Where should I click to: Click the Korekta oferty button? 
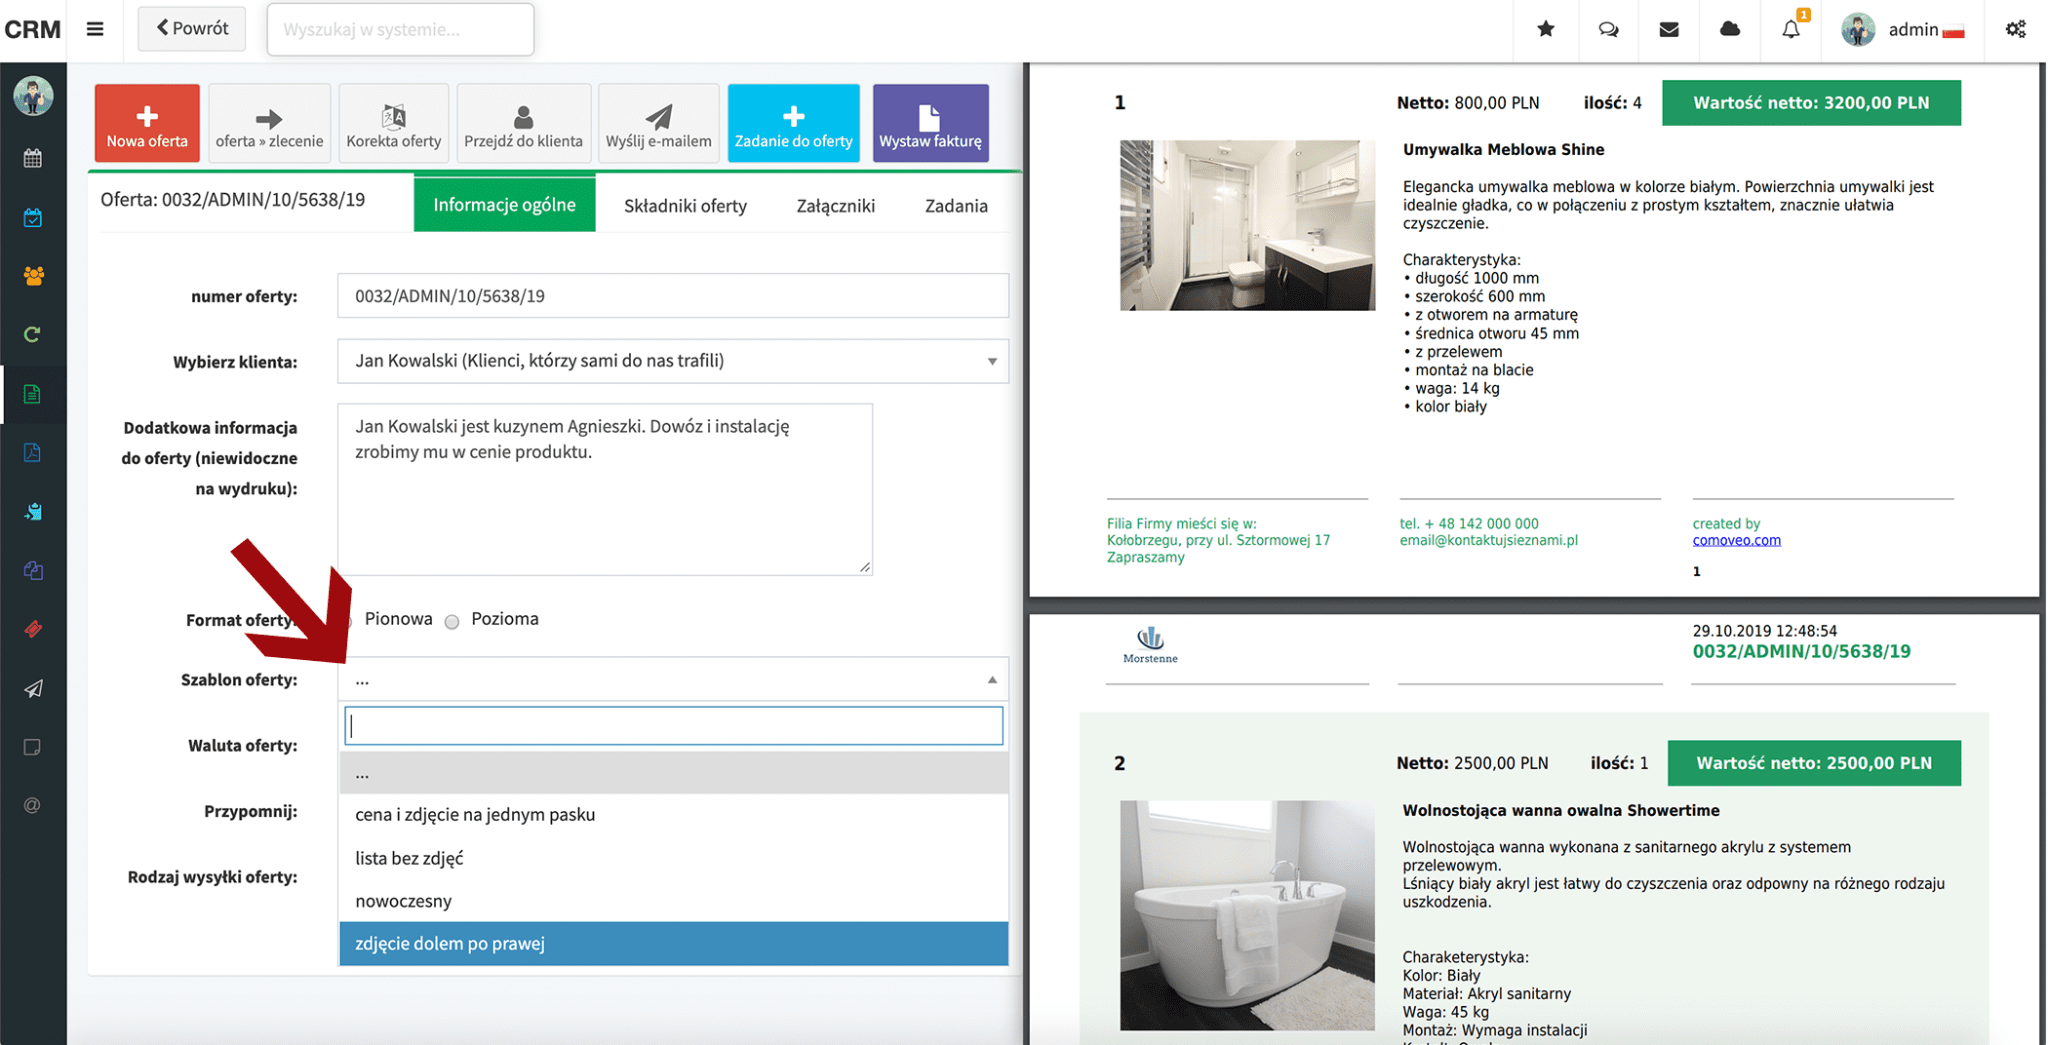pos(393,123)
